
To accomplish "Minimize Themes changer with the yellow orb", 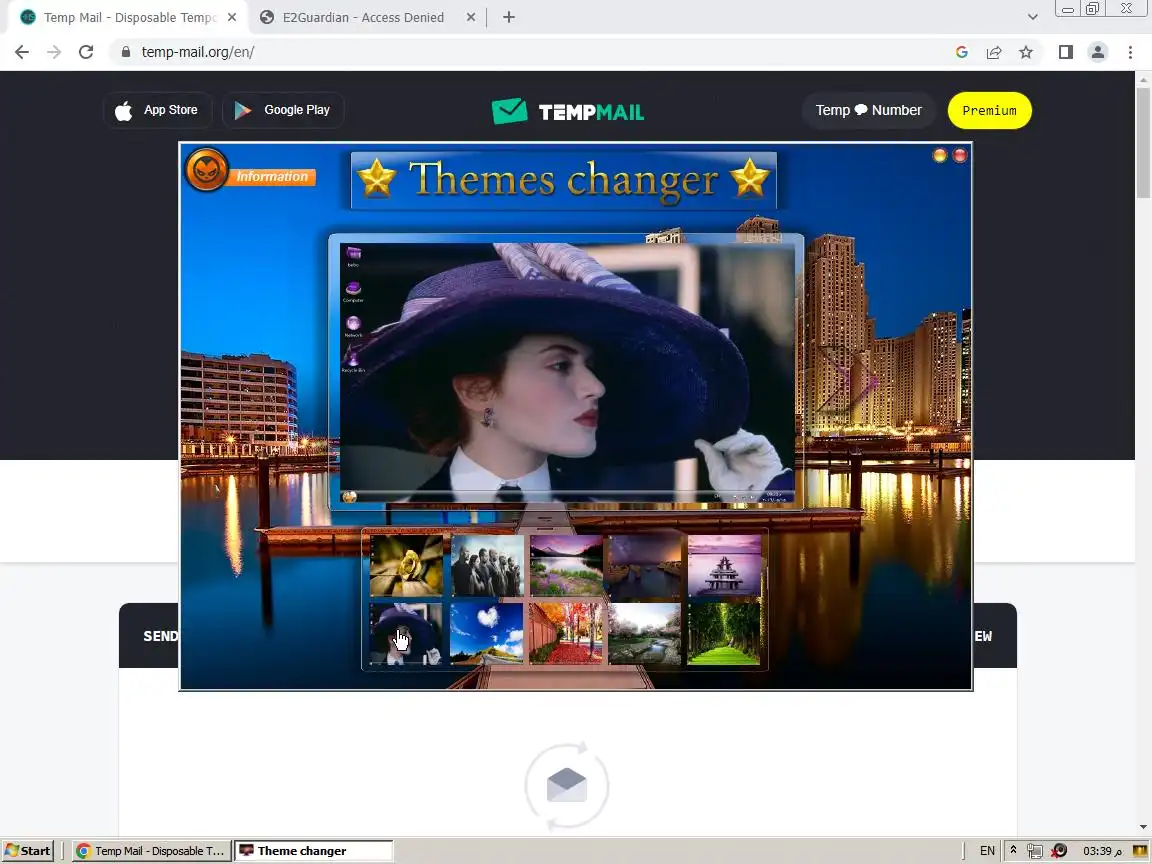I will (940, 155).
